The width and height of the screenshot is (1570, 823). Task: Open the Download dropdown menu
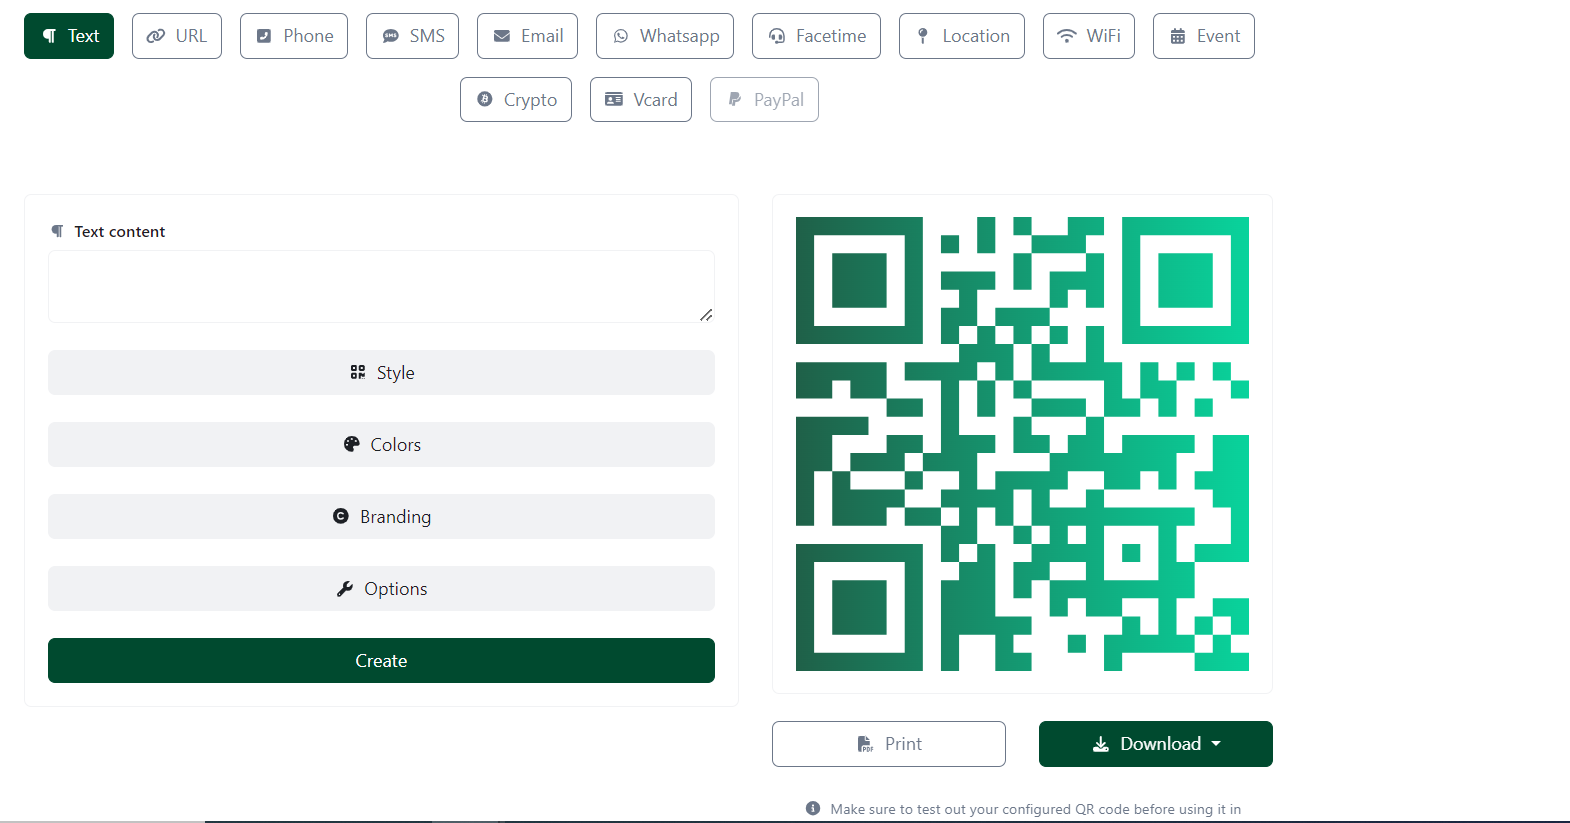[x=1156, y=744]
